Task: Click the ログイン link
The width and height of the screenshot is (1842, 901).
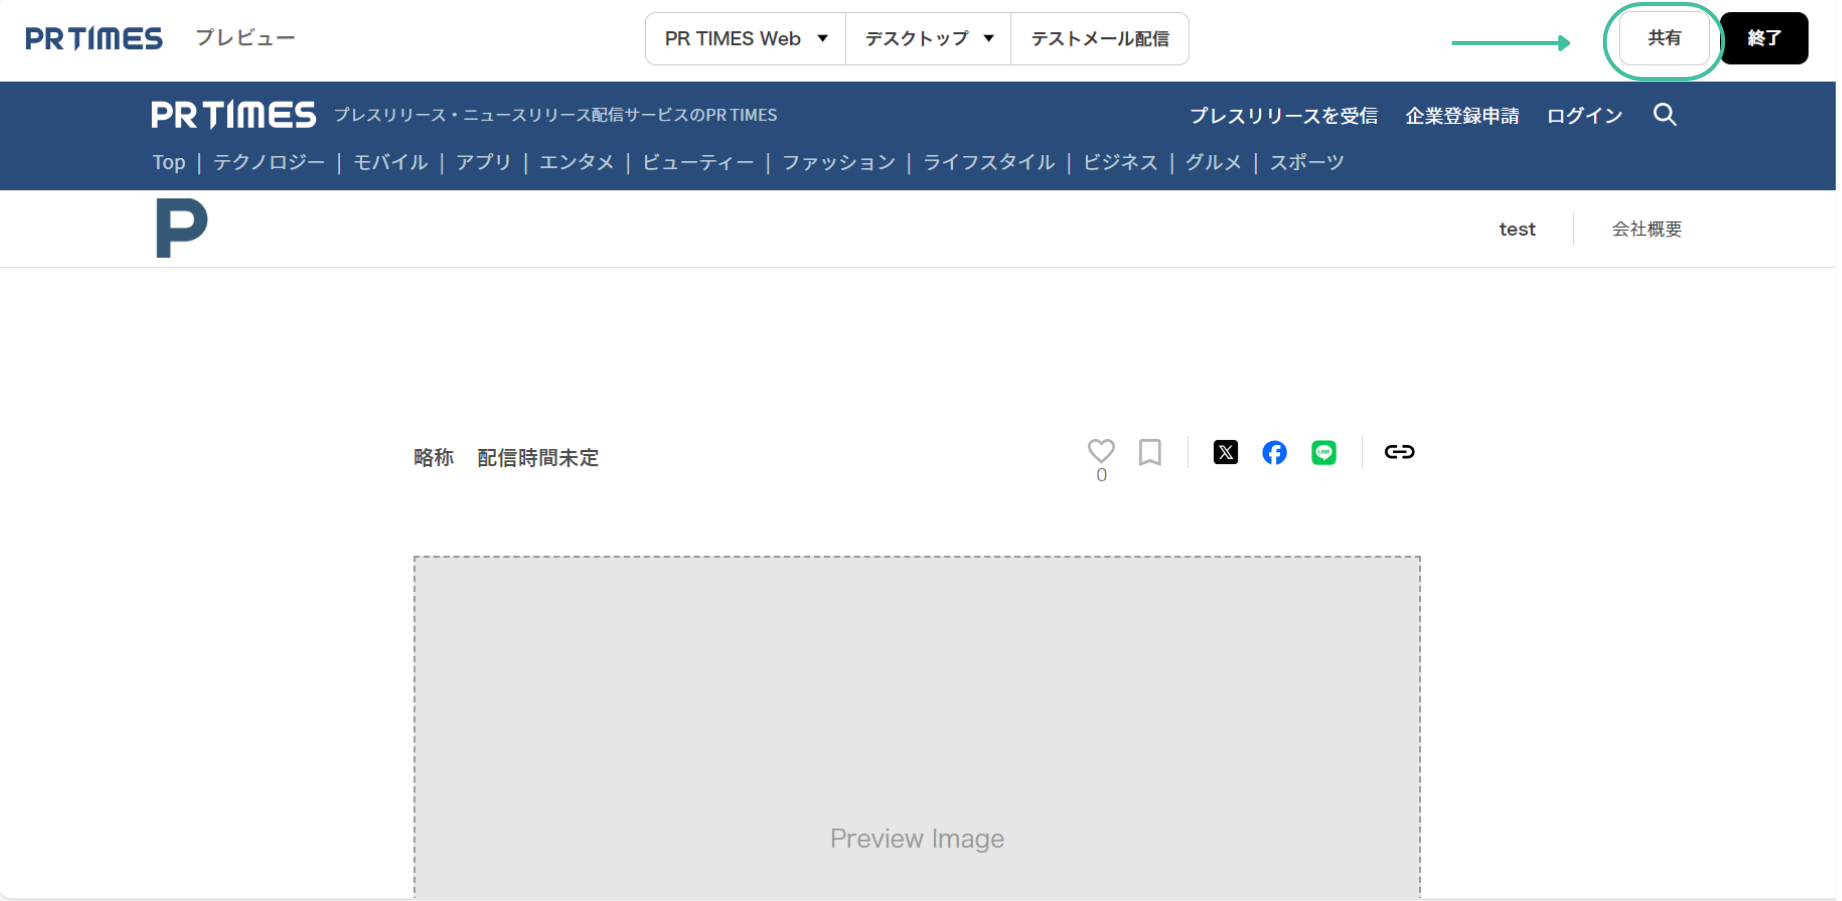Action: (1584, 116)
